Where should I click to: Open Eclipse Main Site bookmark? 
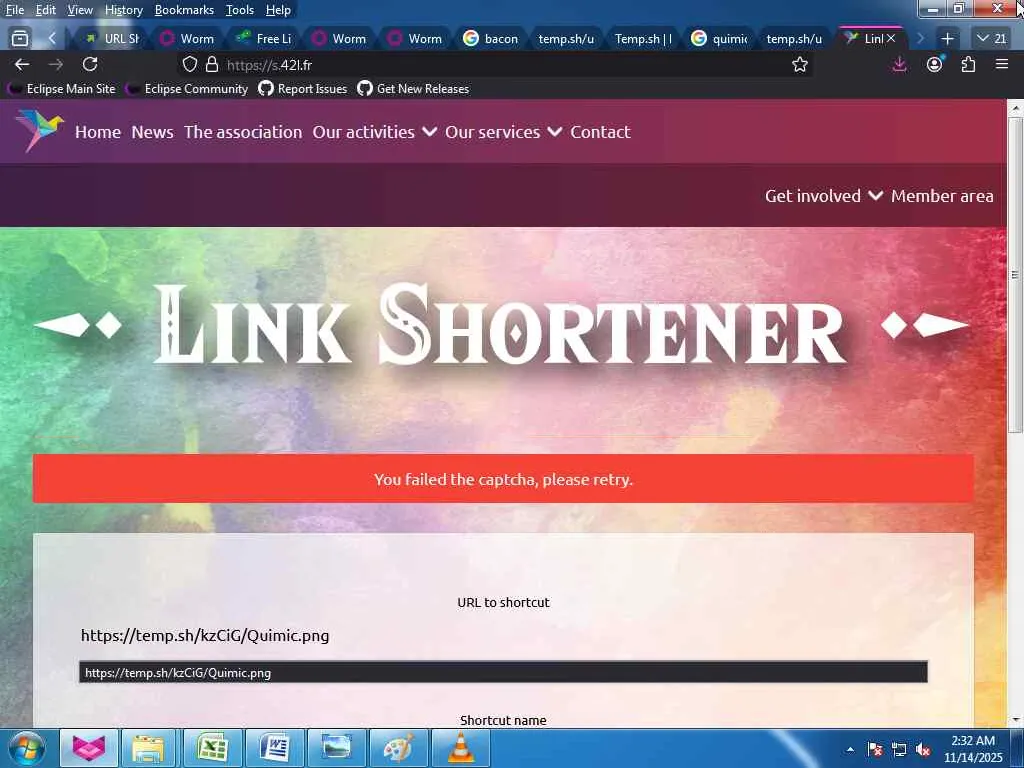click(x=63, y=89)
